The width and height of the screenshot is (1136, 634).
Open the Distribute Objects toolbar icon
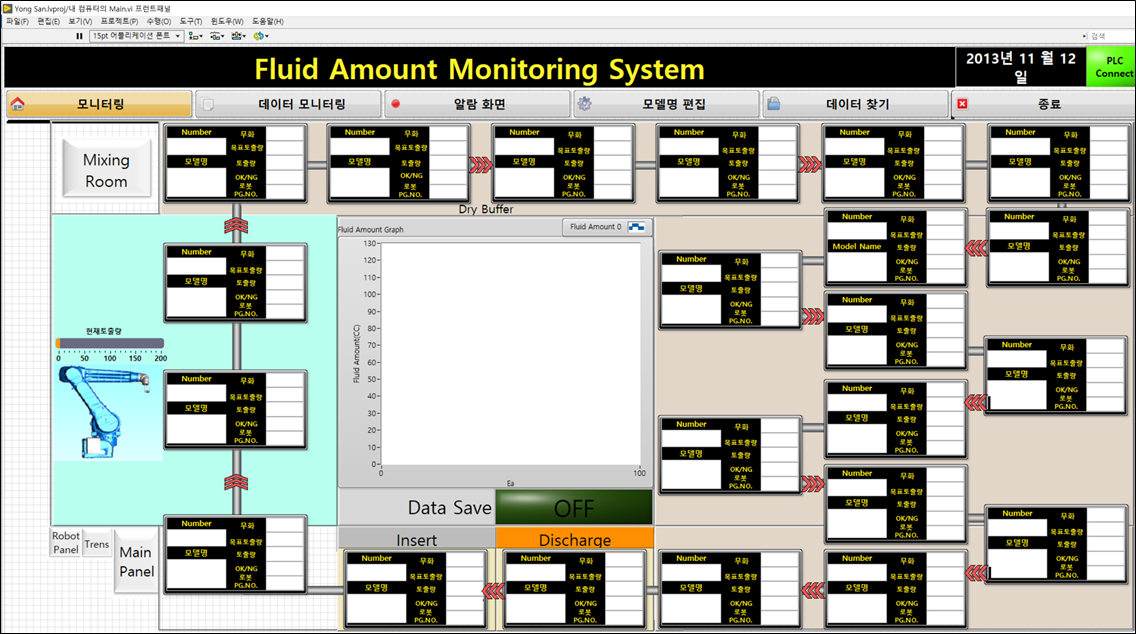pos(217,36)
